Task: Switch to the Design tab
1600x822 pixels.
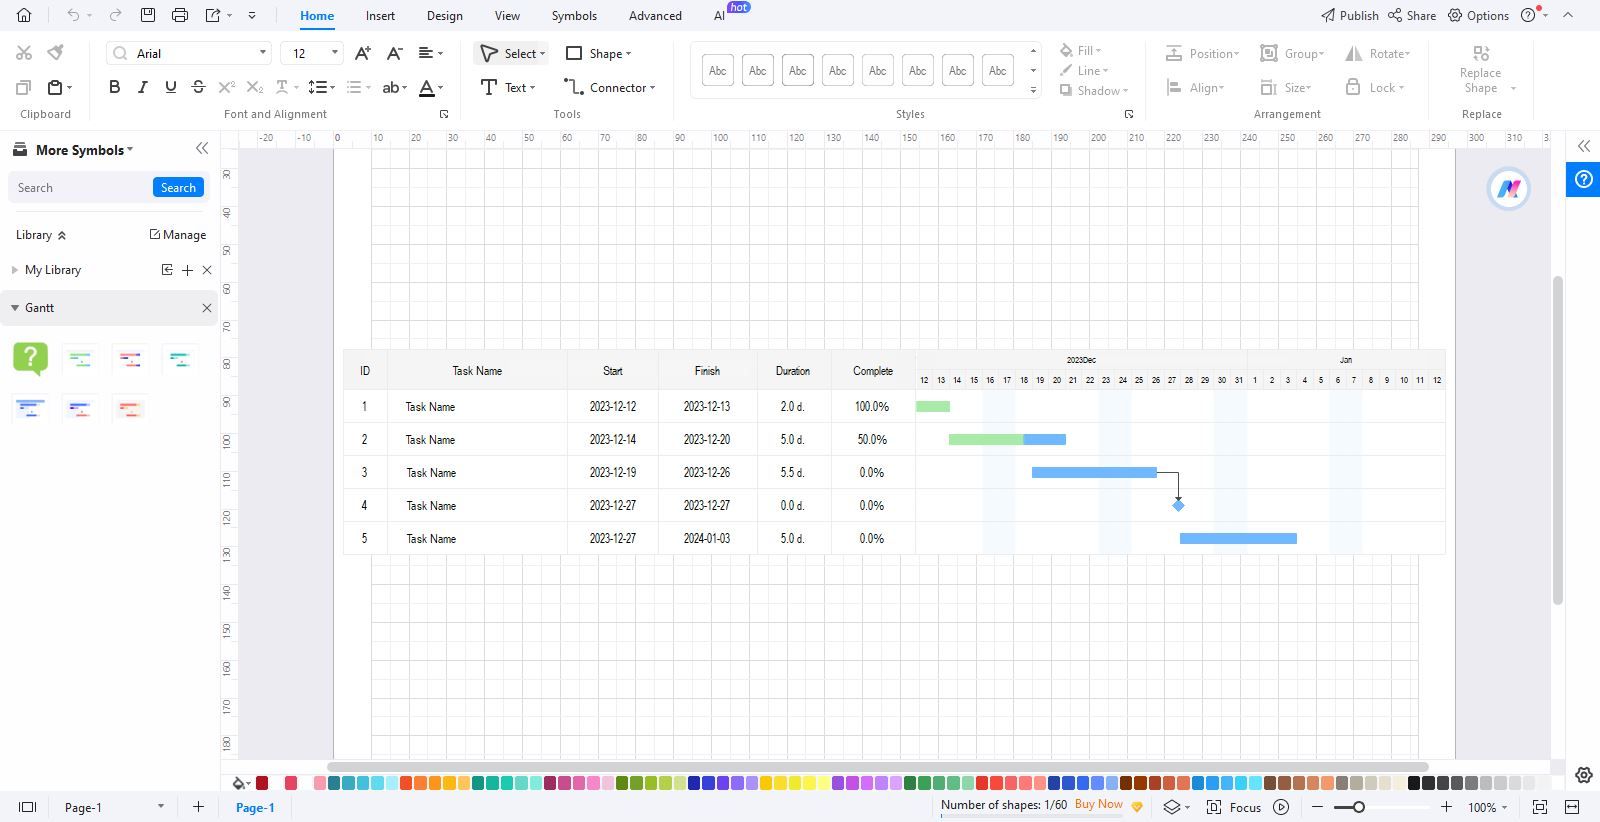Action: [x=444, y=16]
